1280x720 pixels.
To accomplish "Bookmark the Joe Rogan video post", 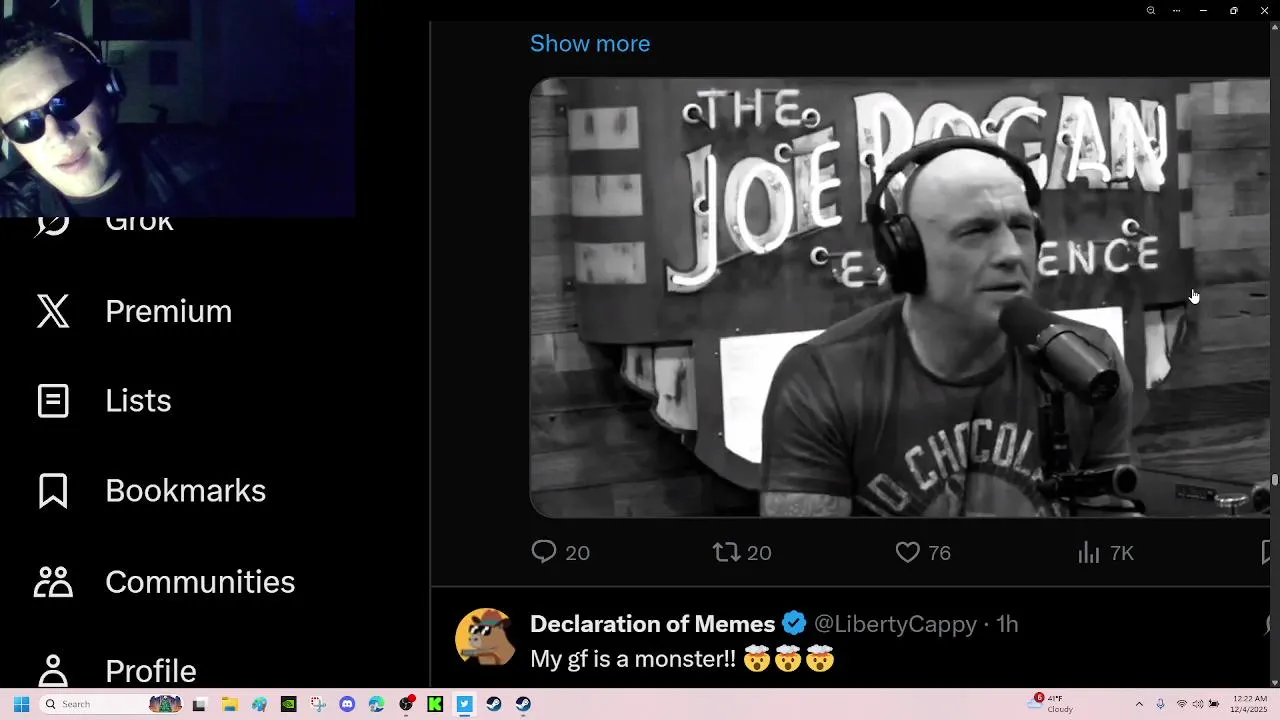I will (x=1266, y=552).
